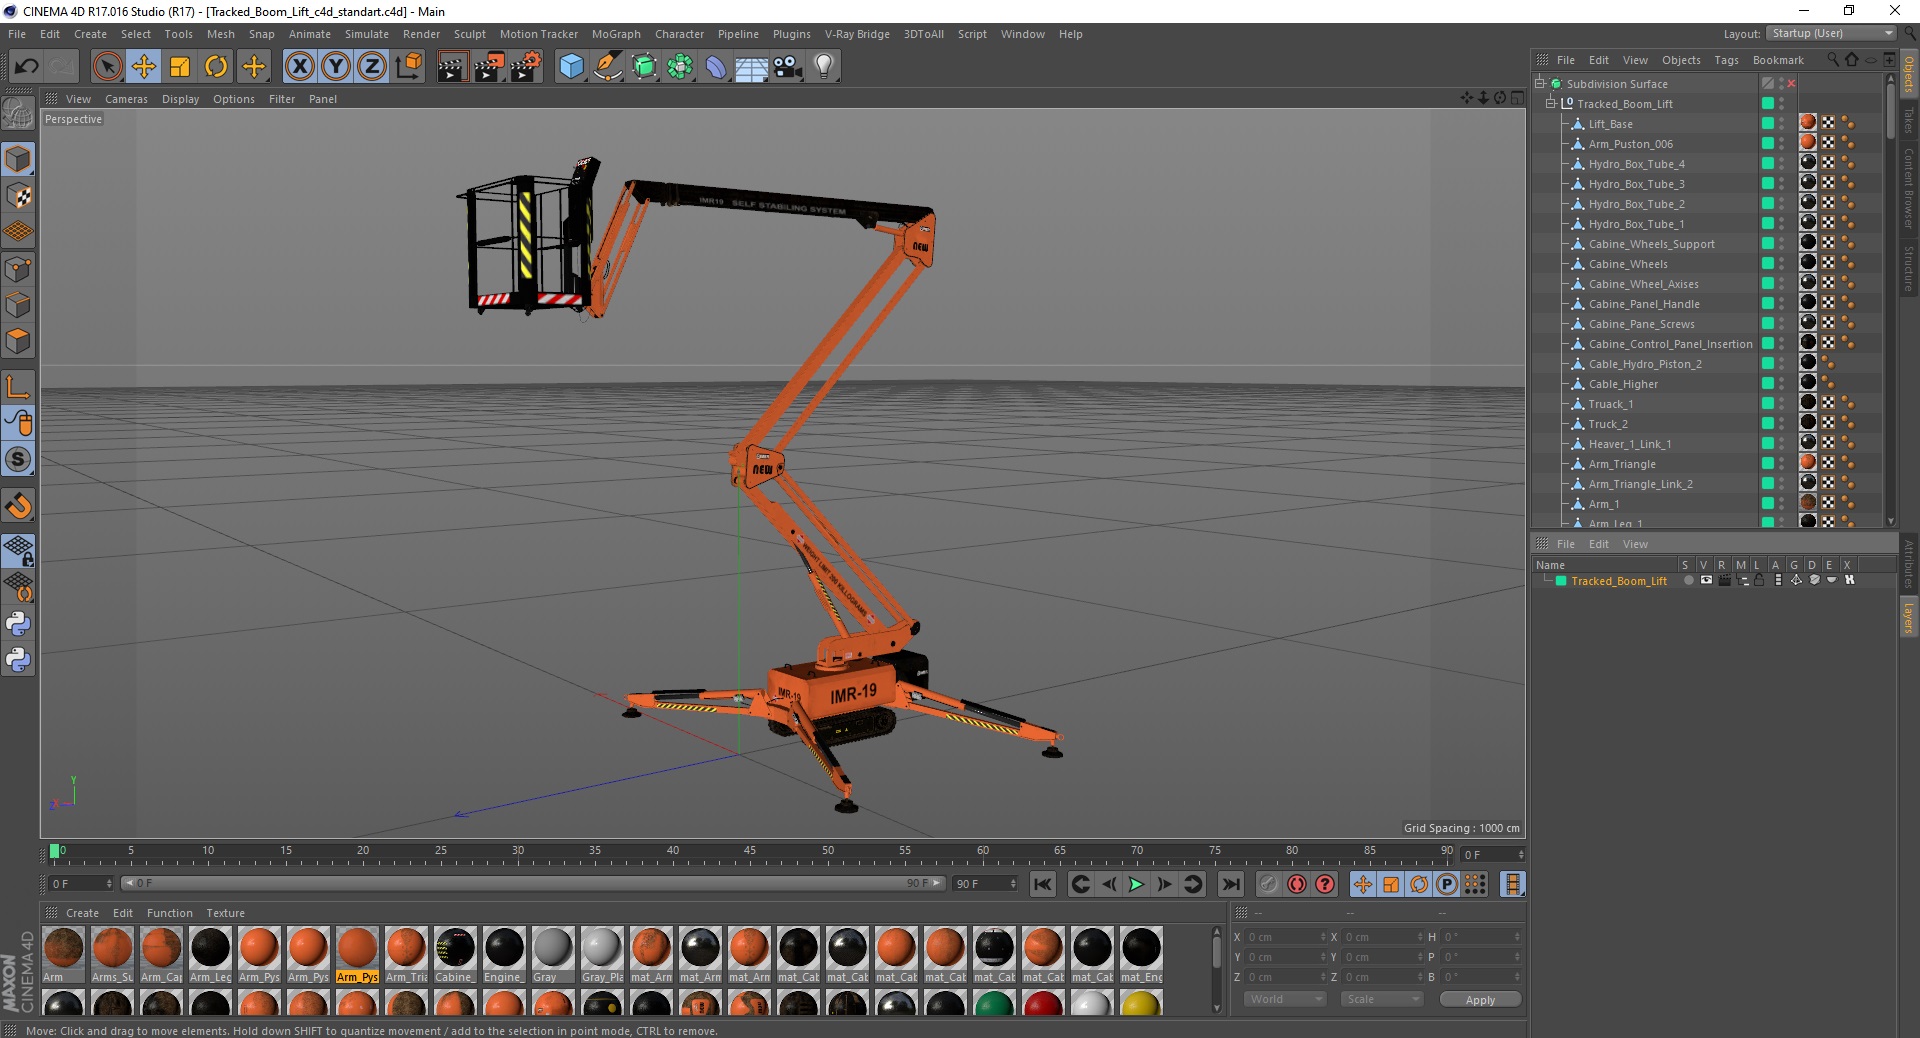This screenshot has height=1038, width=1920.
Task: Open the Simulate menu
Action: click(366, 34)
